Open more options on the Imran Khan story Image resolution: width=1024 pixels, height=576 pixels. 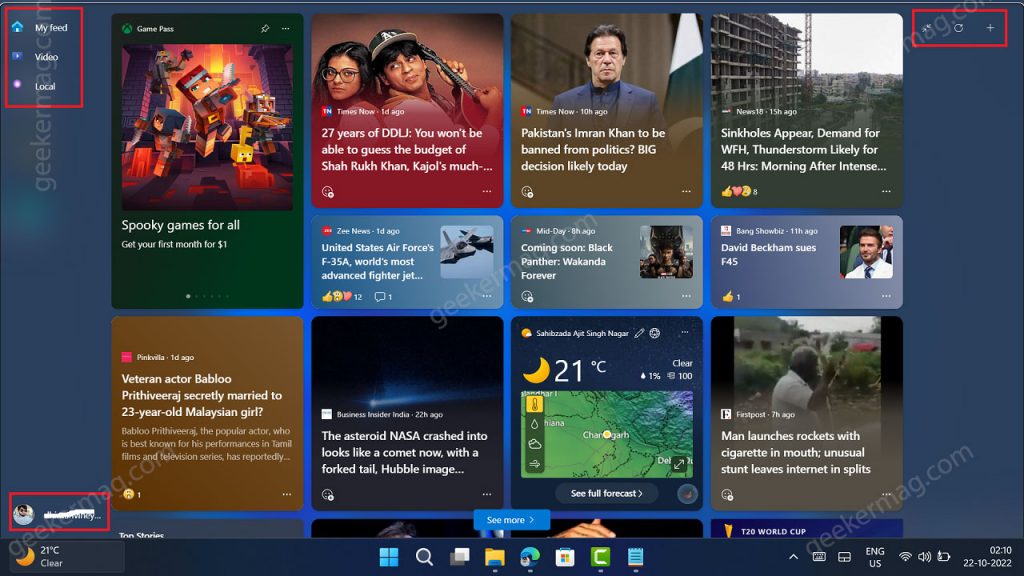coord(686,191)
